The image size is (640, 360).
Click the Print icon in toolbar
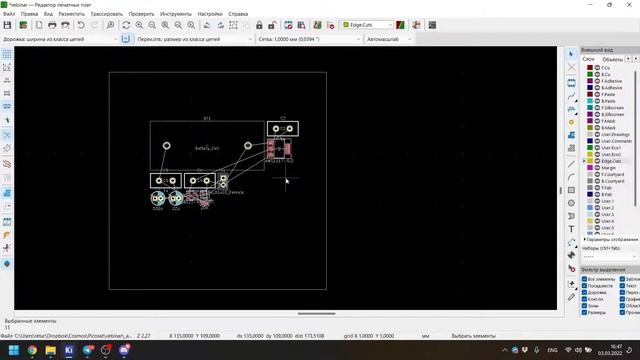(52, 25)
